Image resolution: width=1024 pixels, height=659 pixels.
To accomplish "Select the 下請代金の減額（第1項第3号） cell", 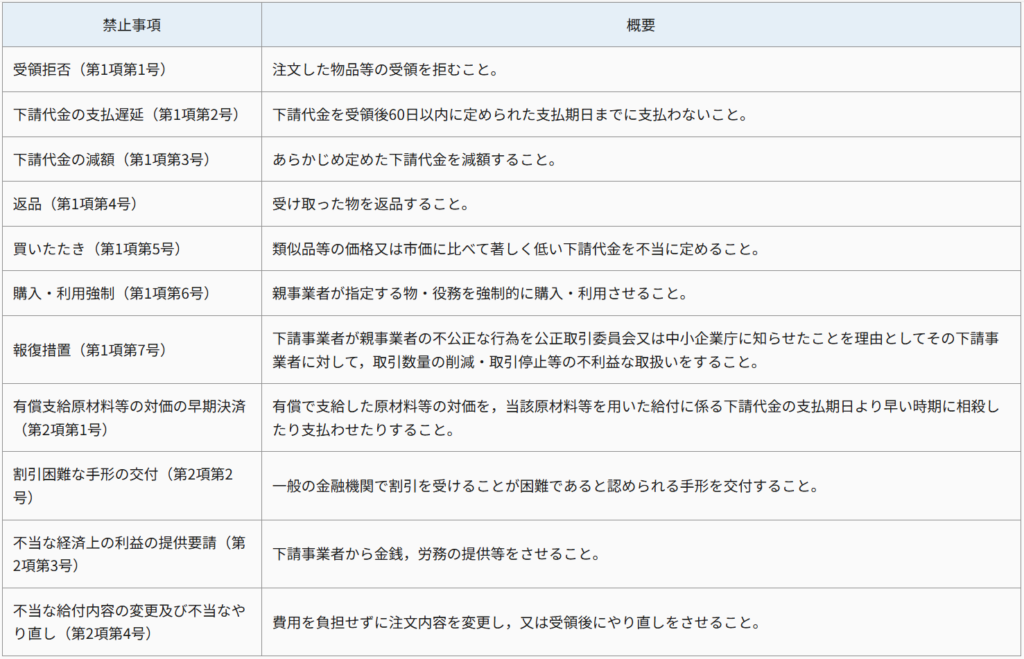I will pos(111,160).
